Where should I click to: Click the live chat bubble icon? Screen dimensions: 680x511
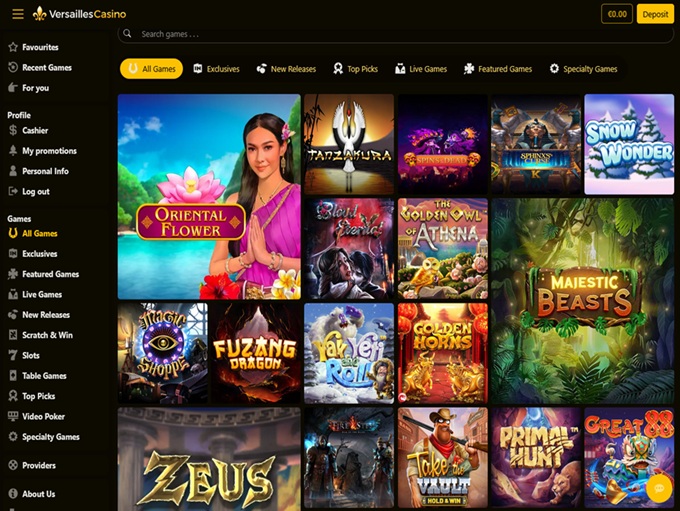(x=659, y=488)
